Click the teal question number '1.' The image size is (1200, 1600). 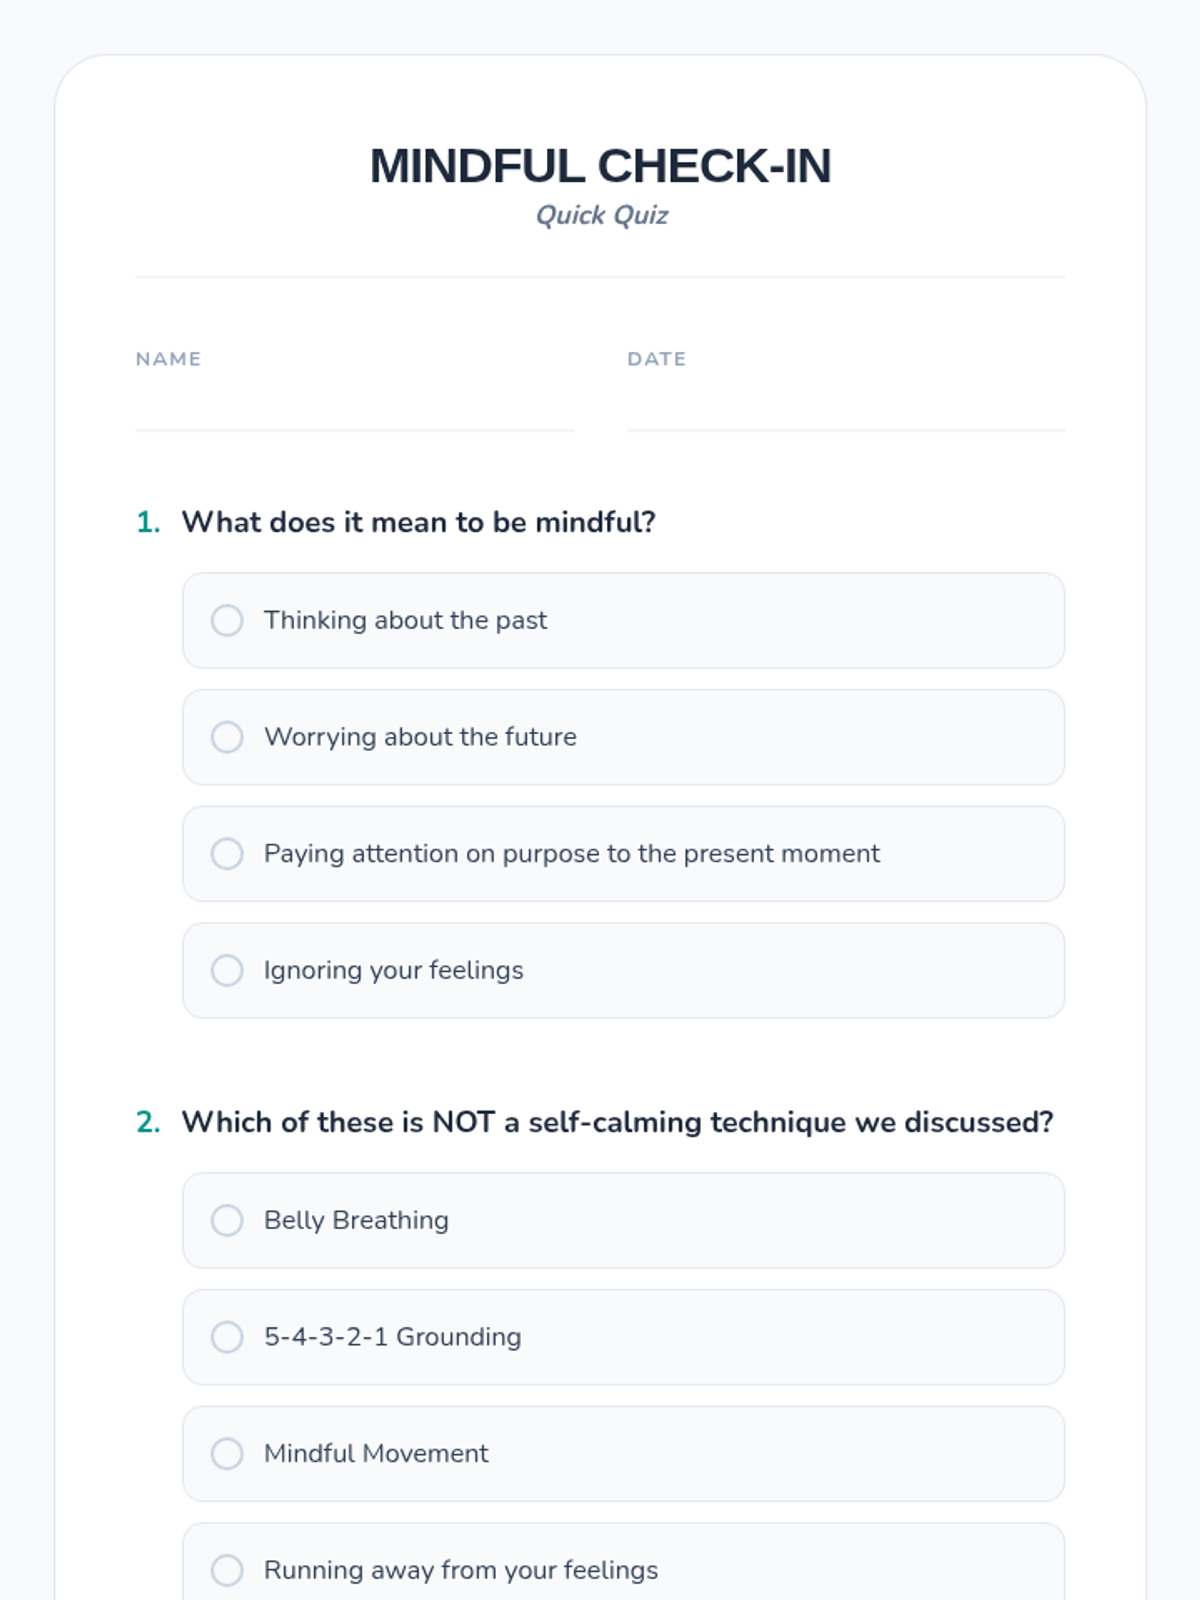click(x=148, y=522)
